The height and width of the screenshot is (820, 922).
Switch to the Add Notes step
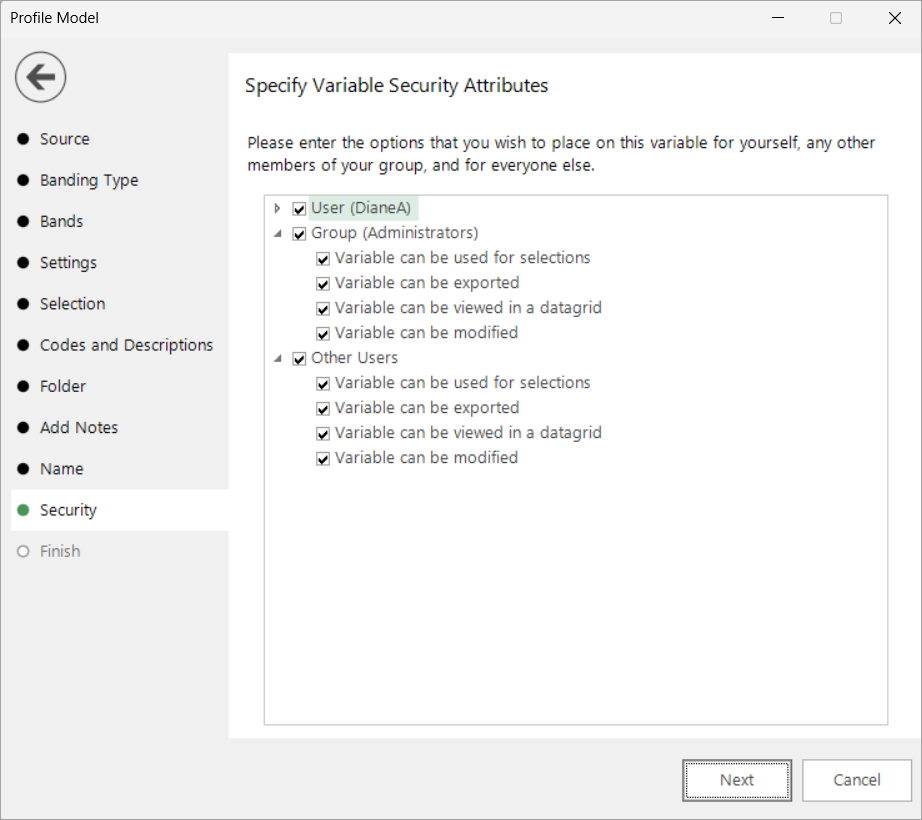pyautogui.click(x=79, y=427)
